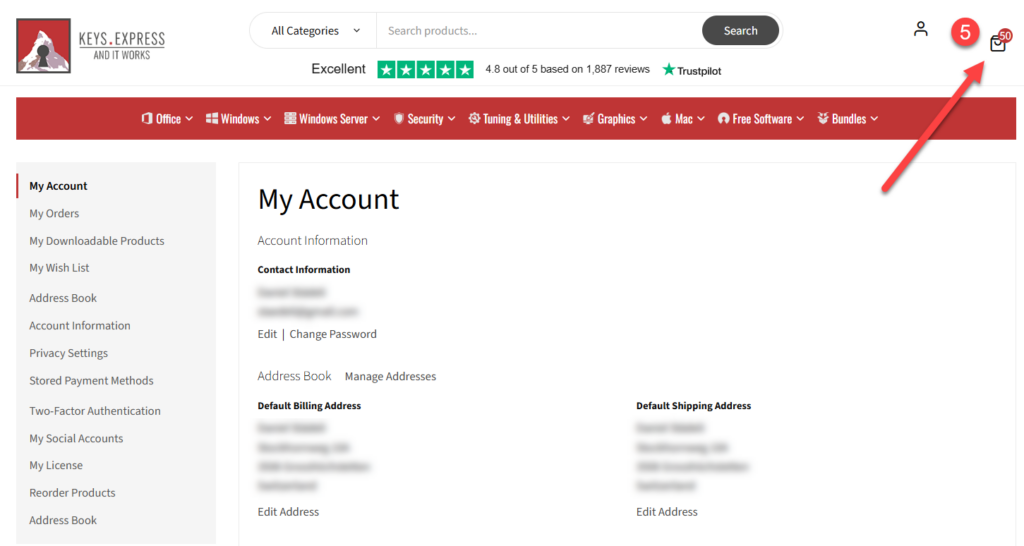
Task: Focus the search products field
Action: [x=538, y=31]
